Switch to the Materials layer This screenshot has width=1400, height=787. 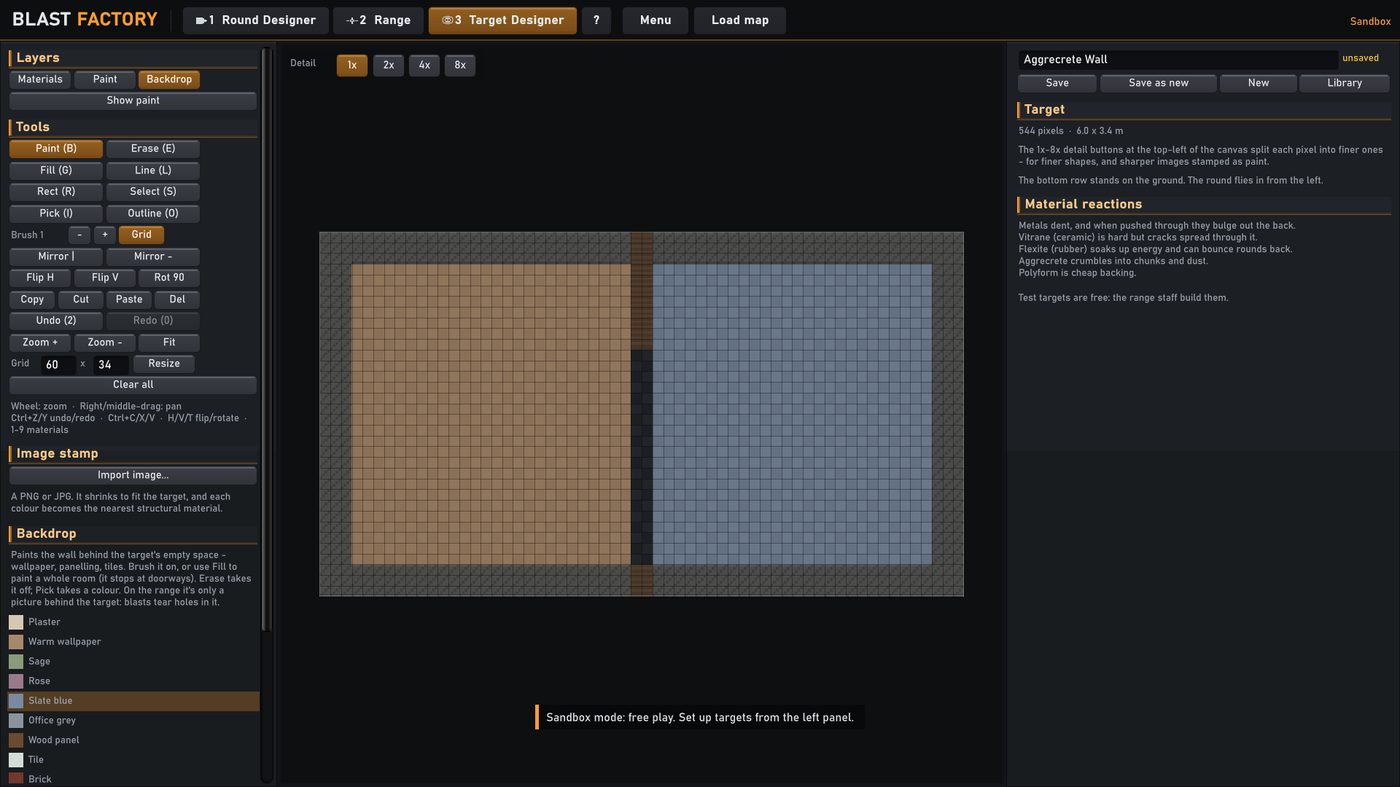tap(40, 79)
